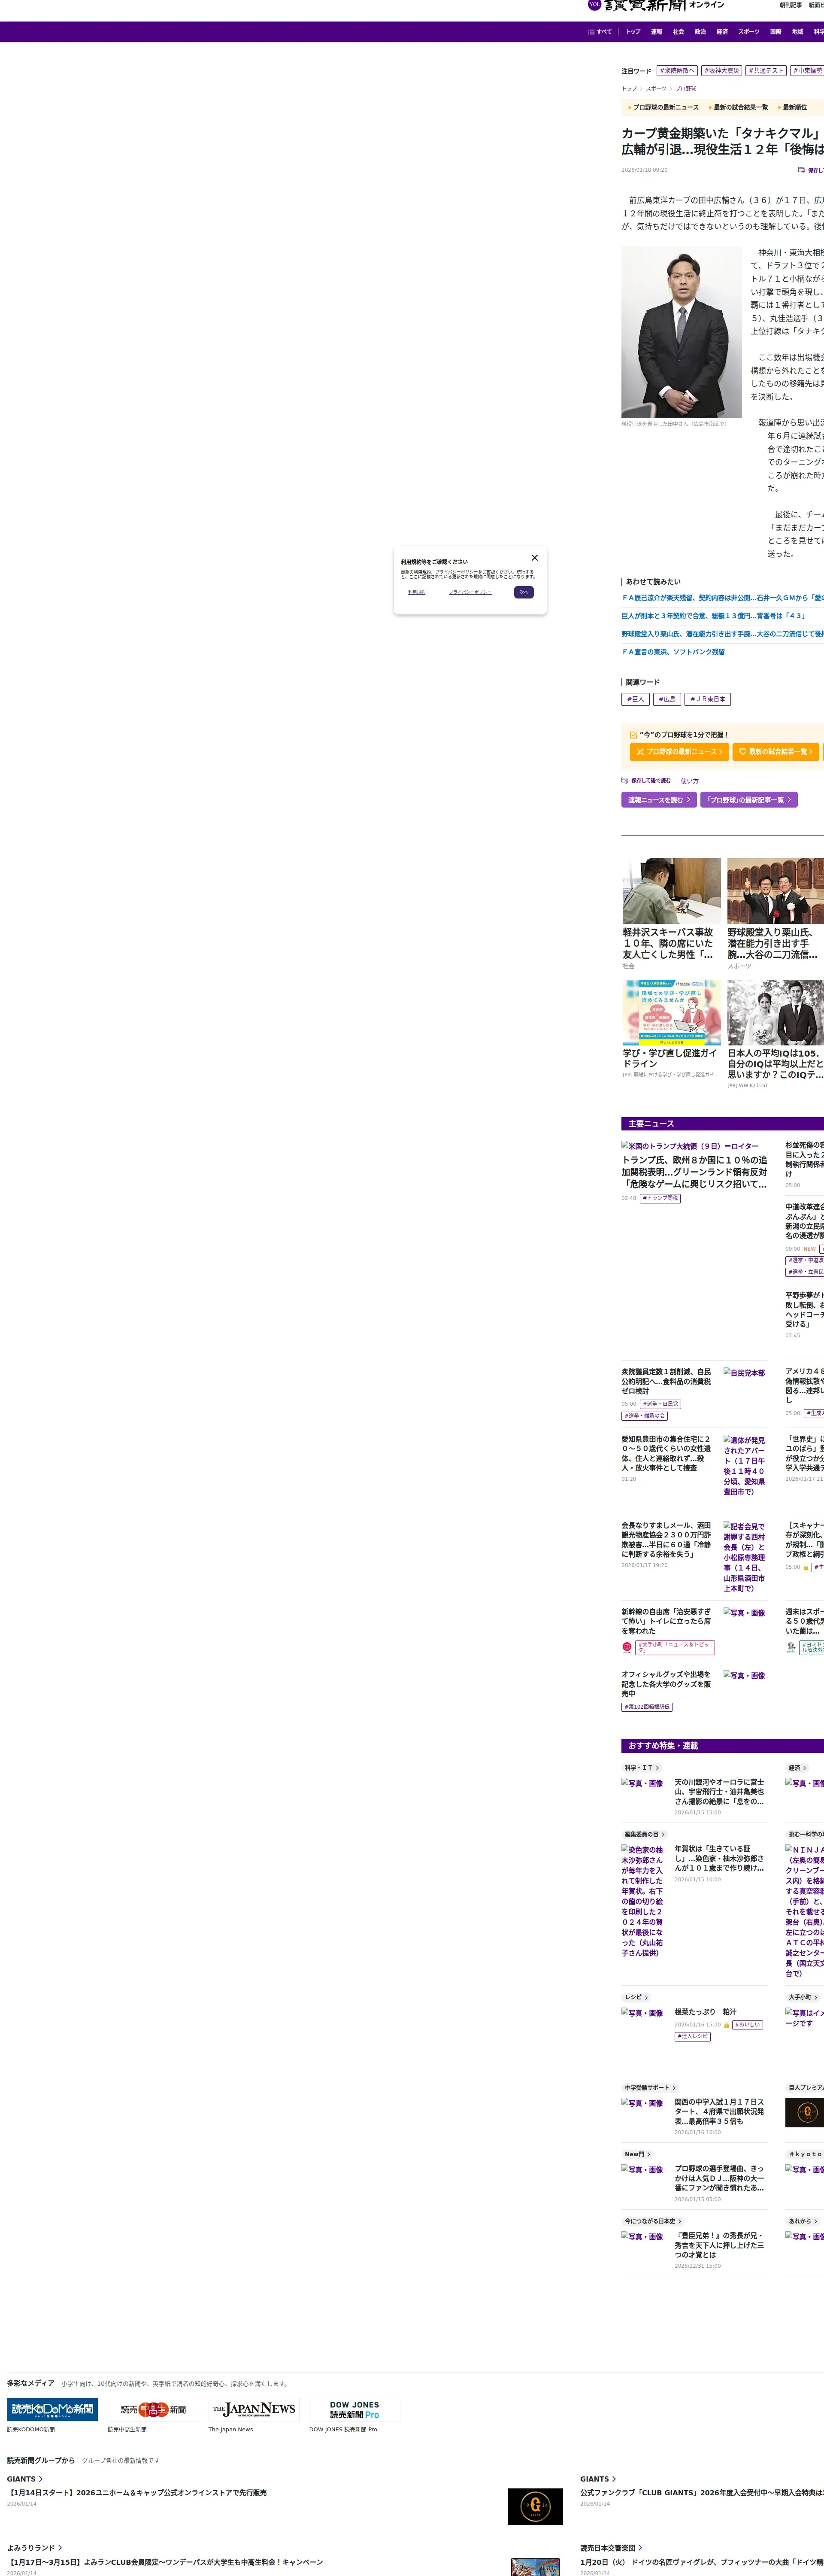This screenshot has width=824, height=2576.
Task: Open The Japan News logo thumbnail
Action: point(254,2409)
